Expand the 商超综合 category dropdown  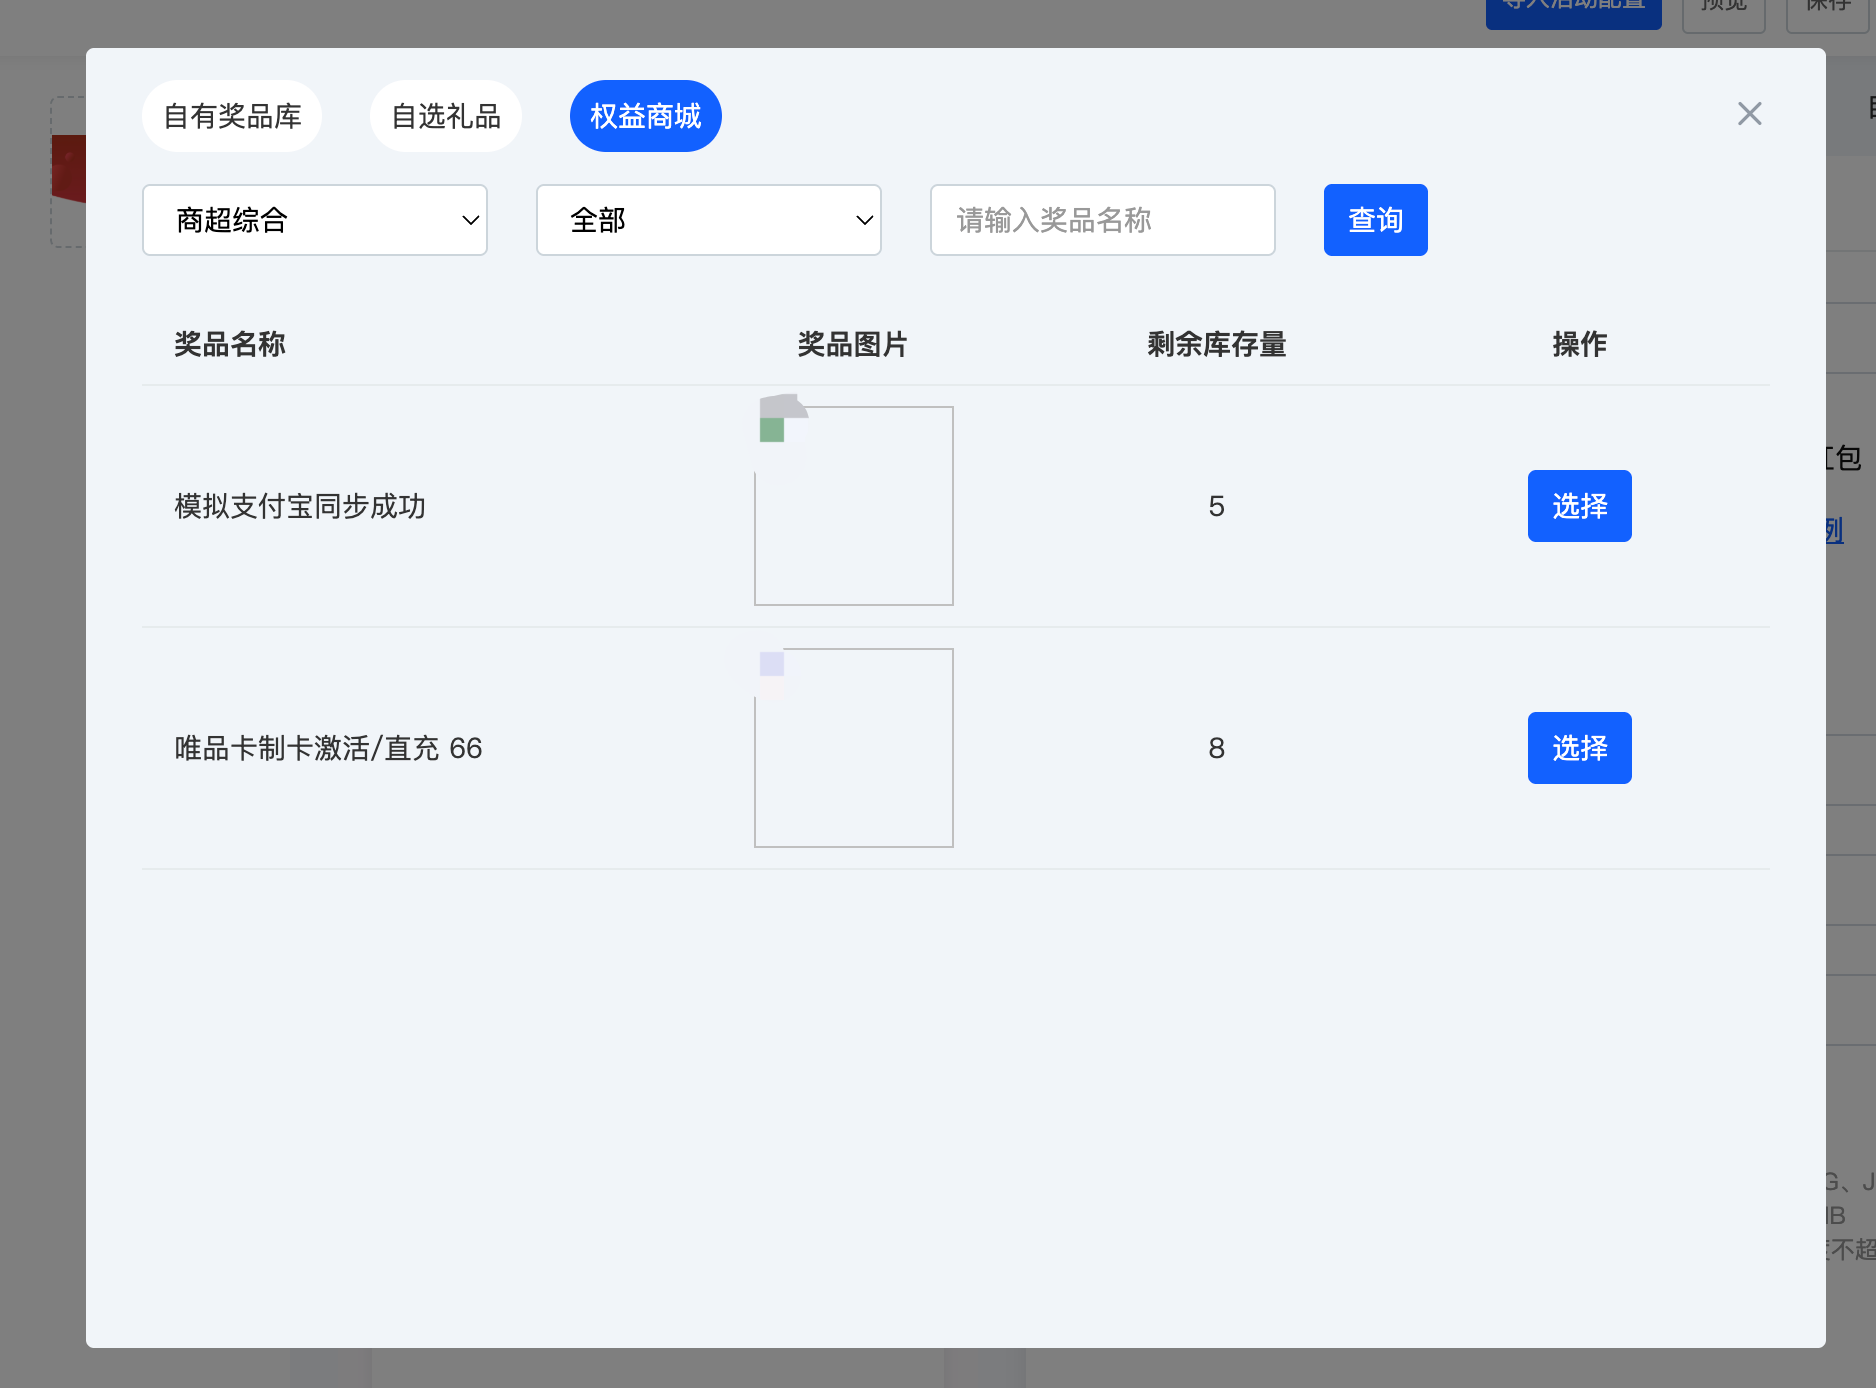click(315, 220)
